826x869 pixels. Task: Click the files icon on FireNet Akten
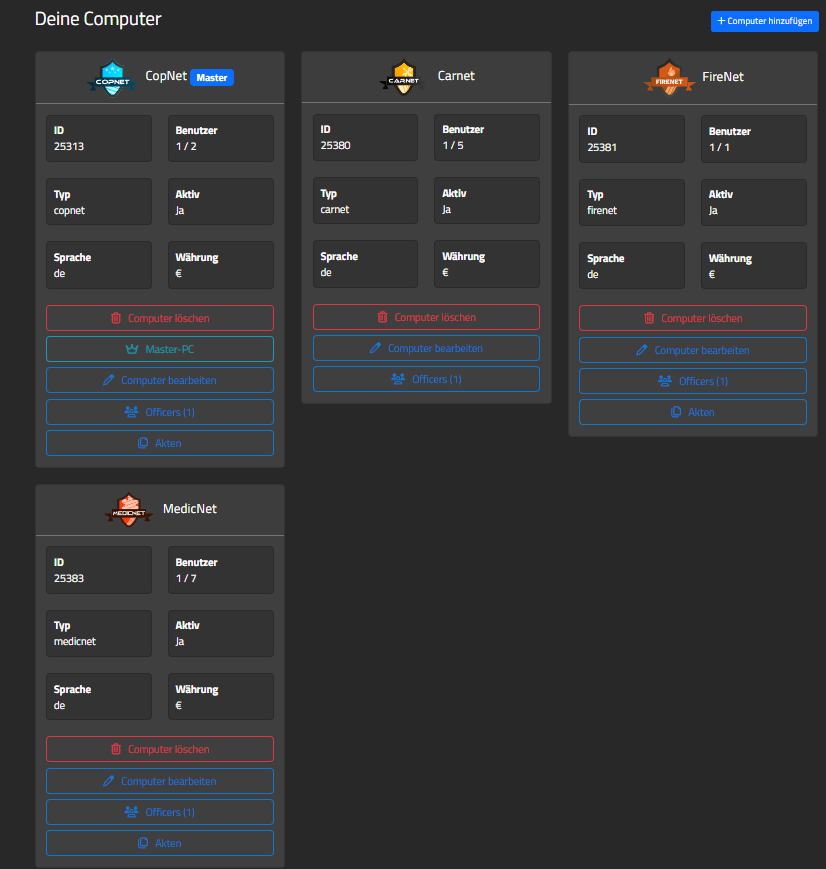(676, 412)
